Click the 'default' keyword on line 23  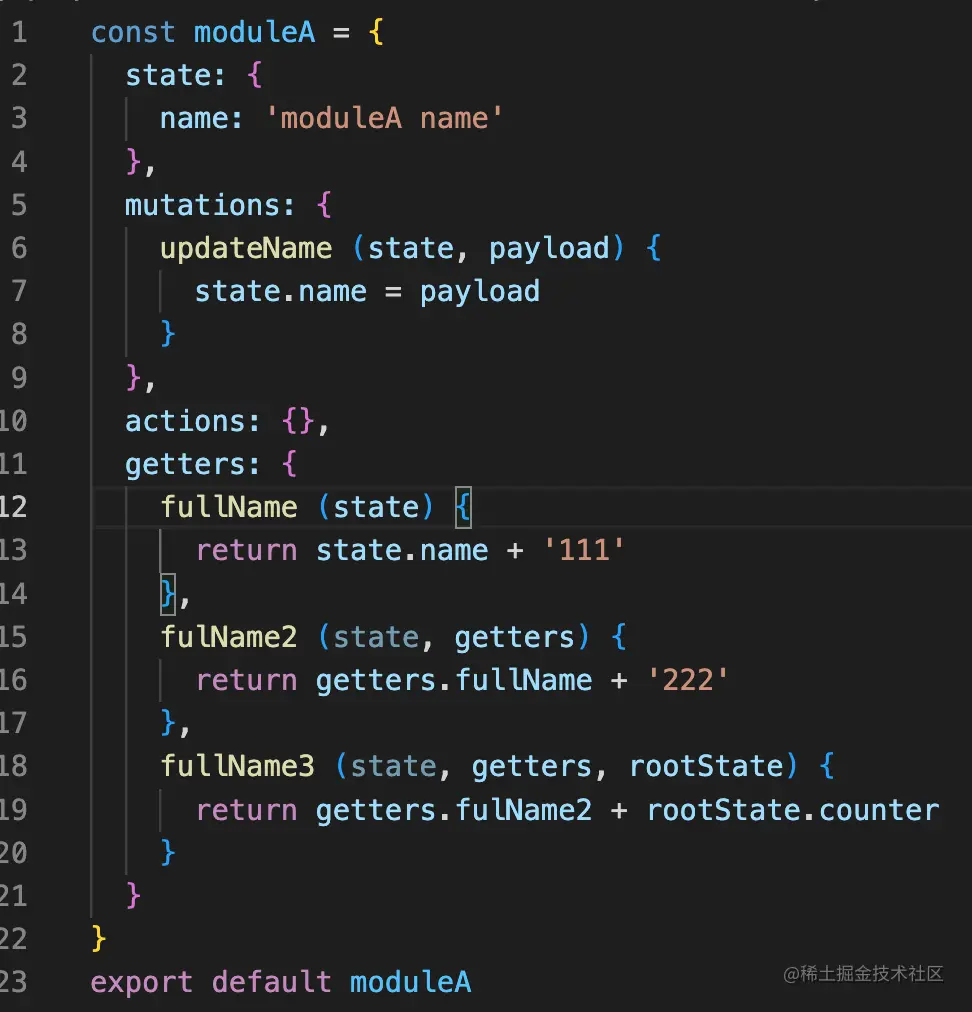coord(272,982)
